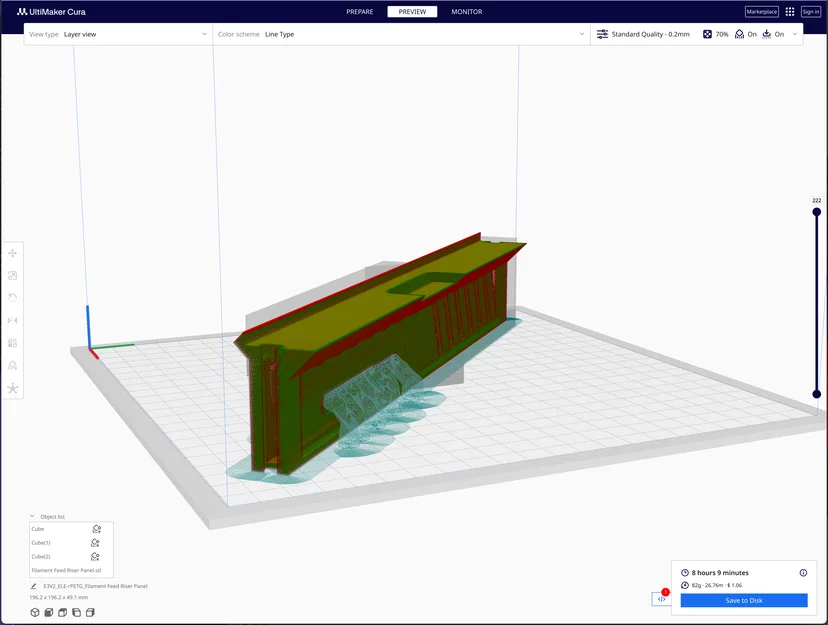
Task: Click the UltiMaker Cura logo
Action: 51,12
